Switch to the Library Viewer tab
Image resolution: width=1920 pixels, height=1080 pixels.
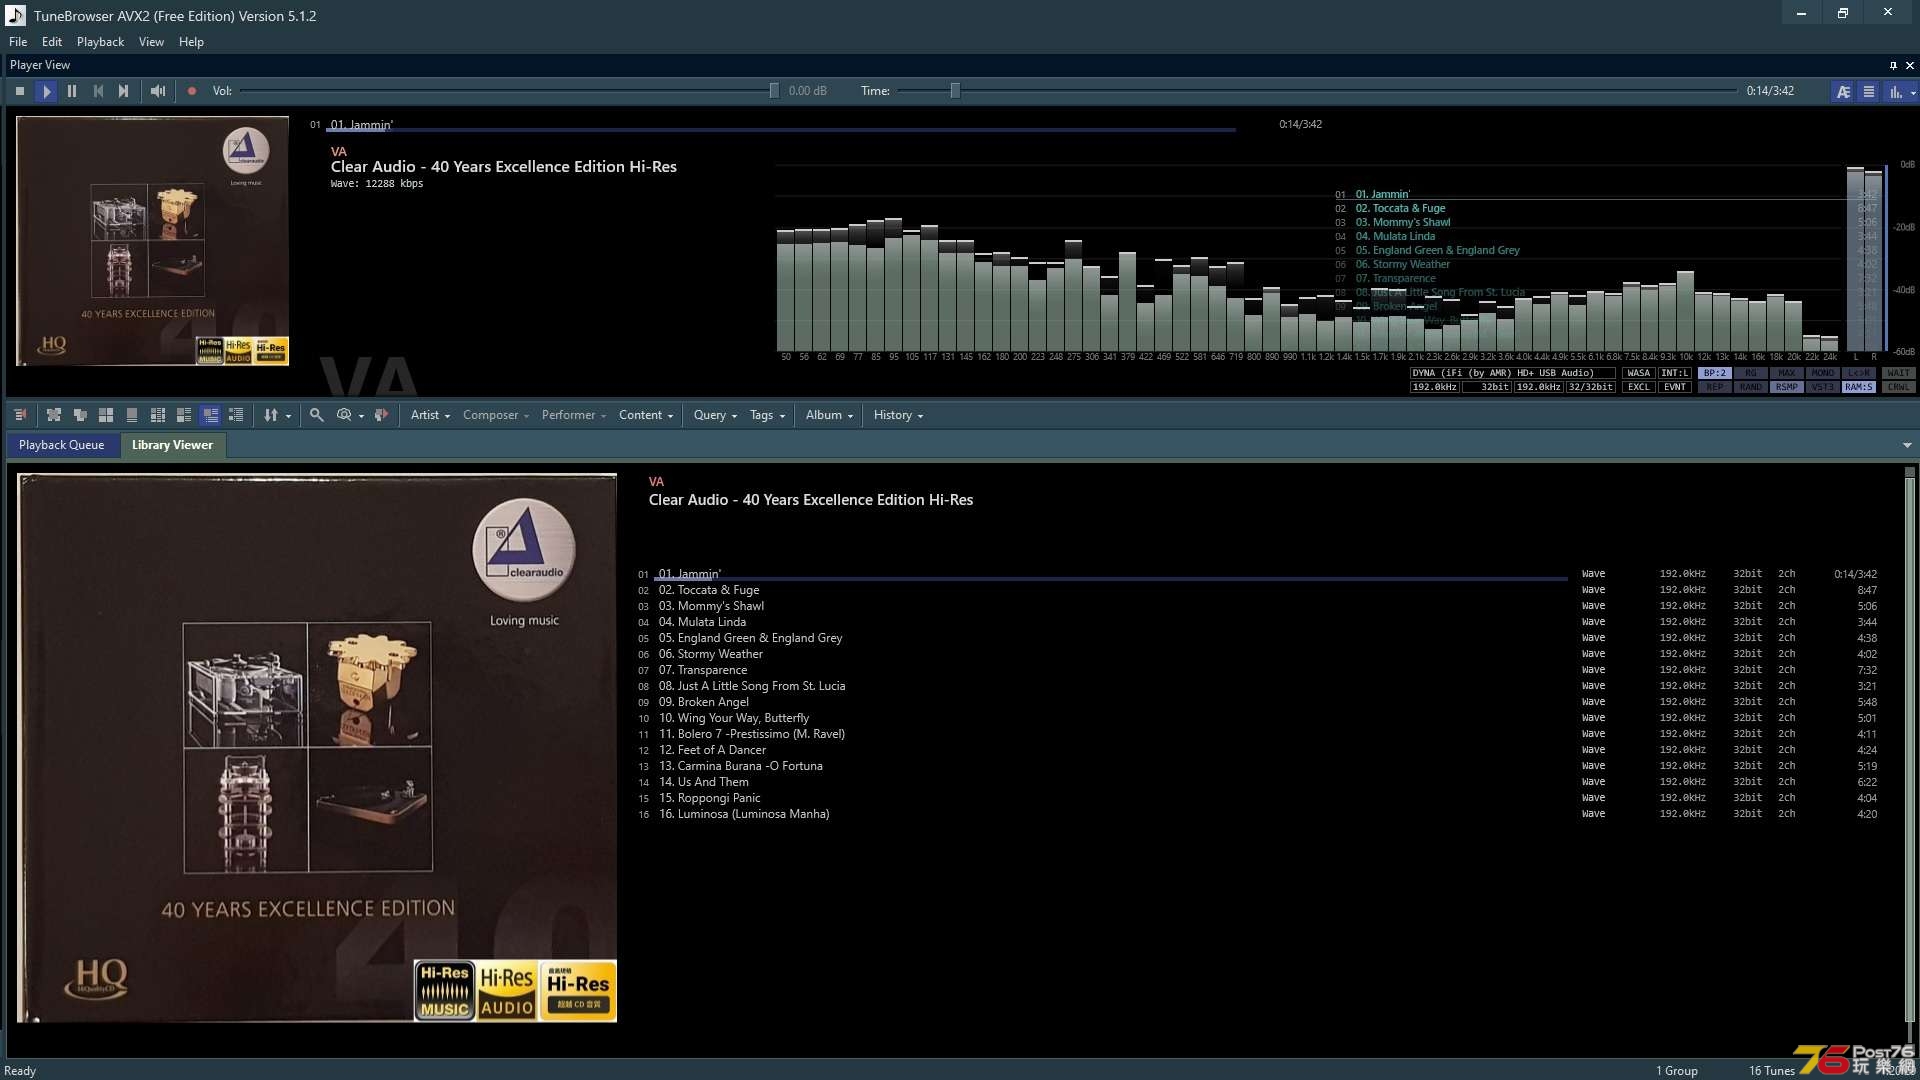[x=172, y=445]
